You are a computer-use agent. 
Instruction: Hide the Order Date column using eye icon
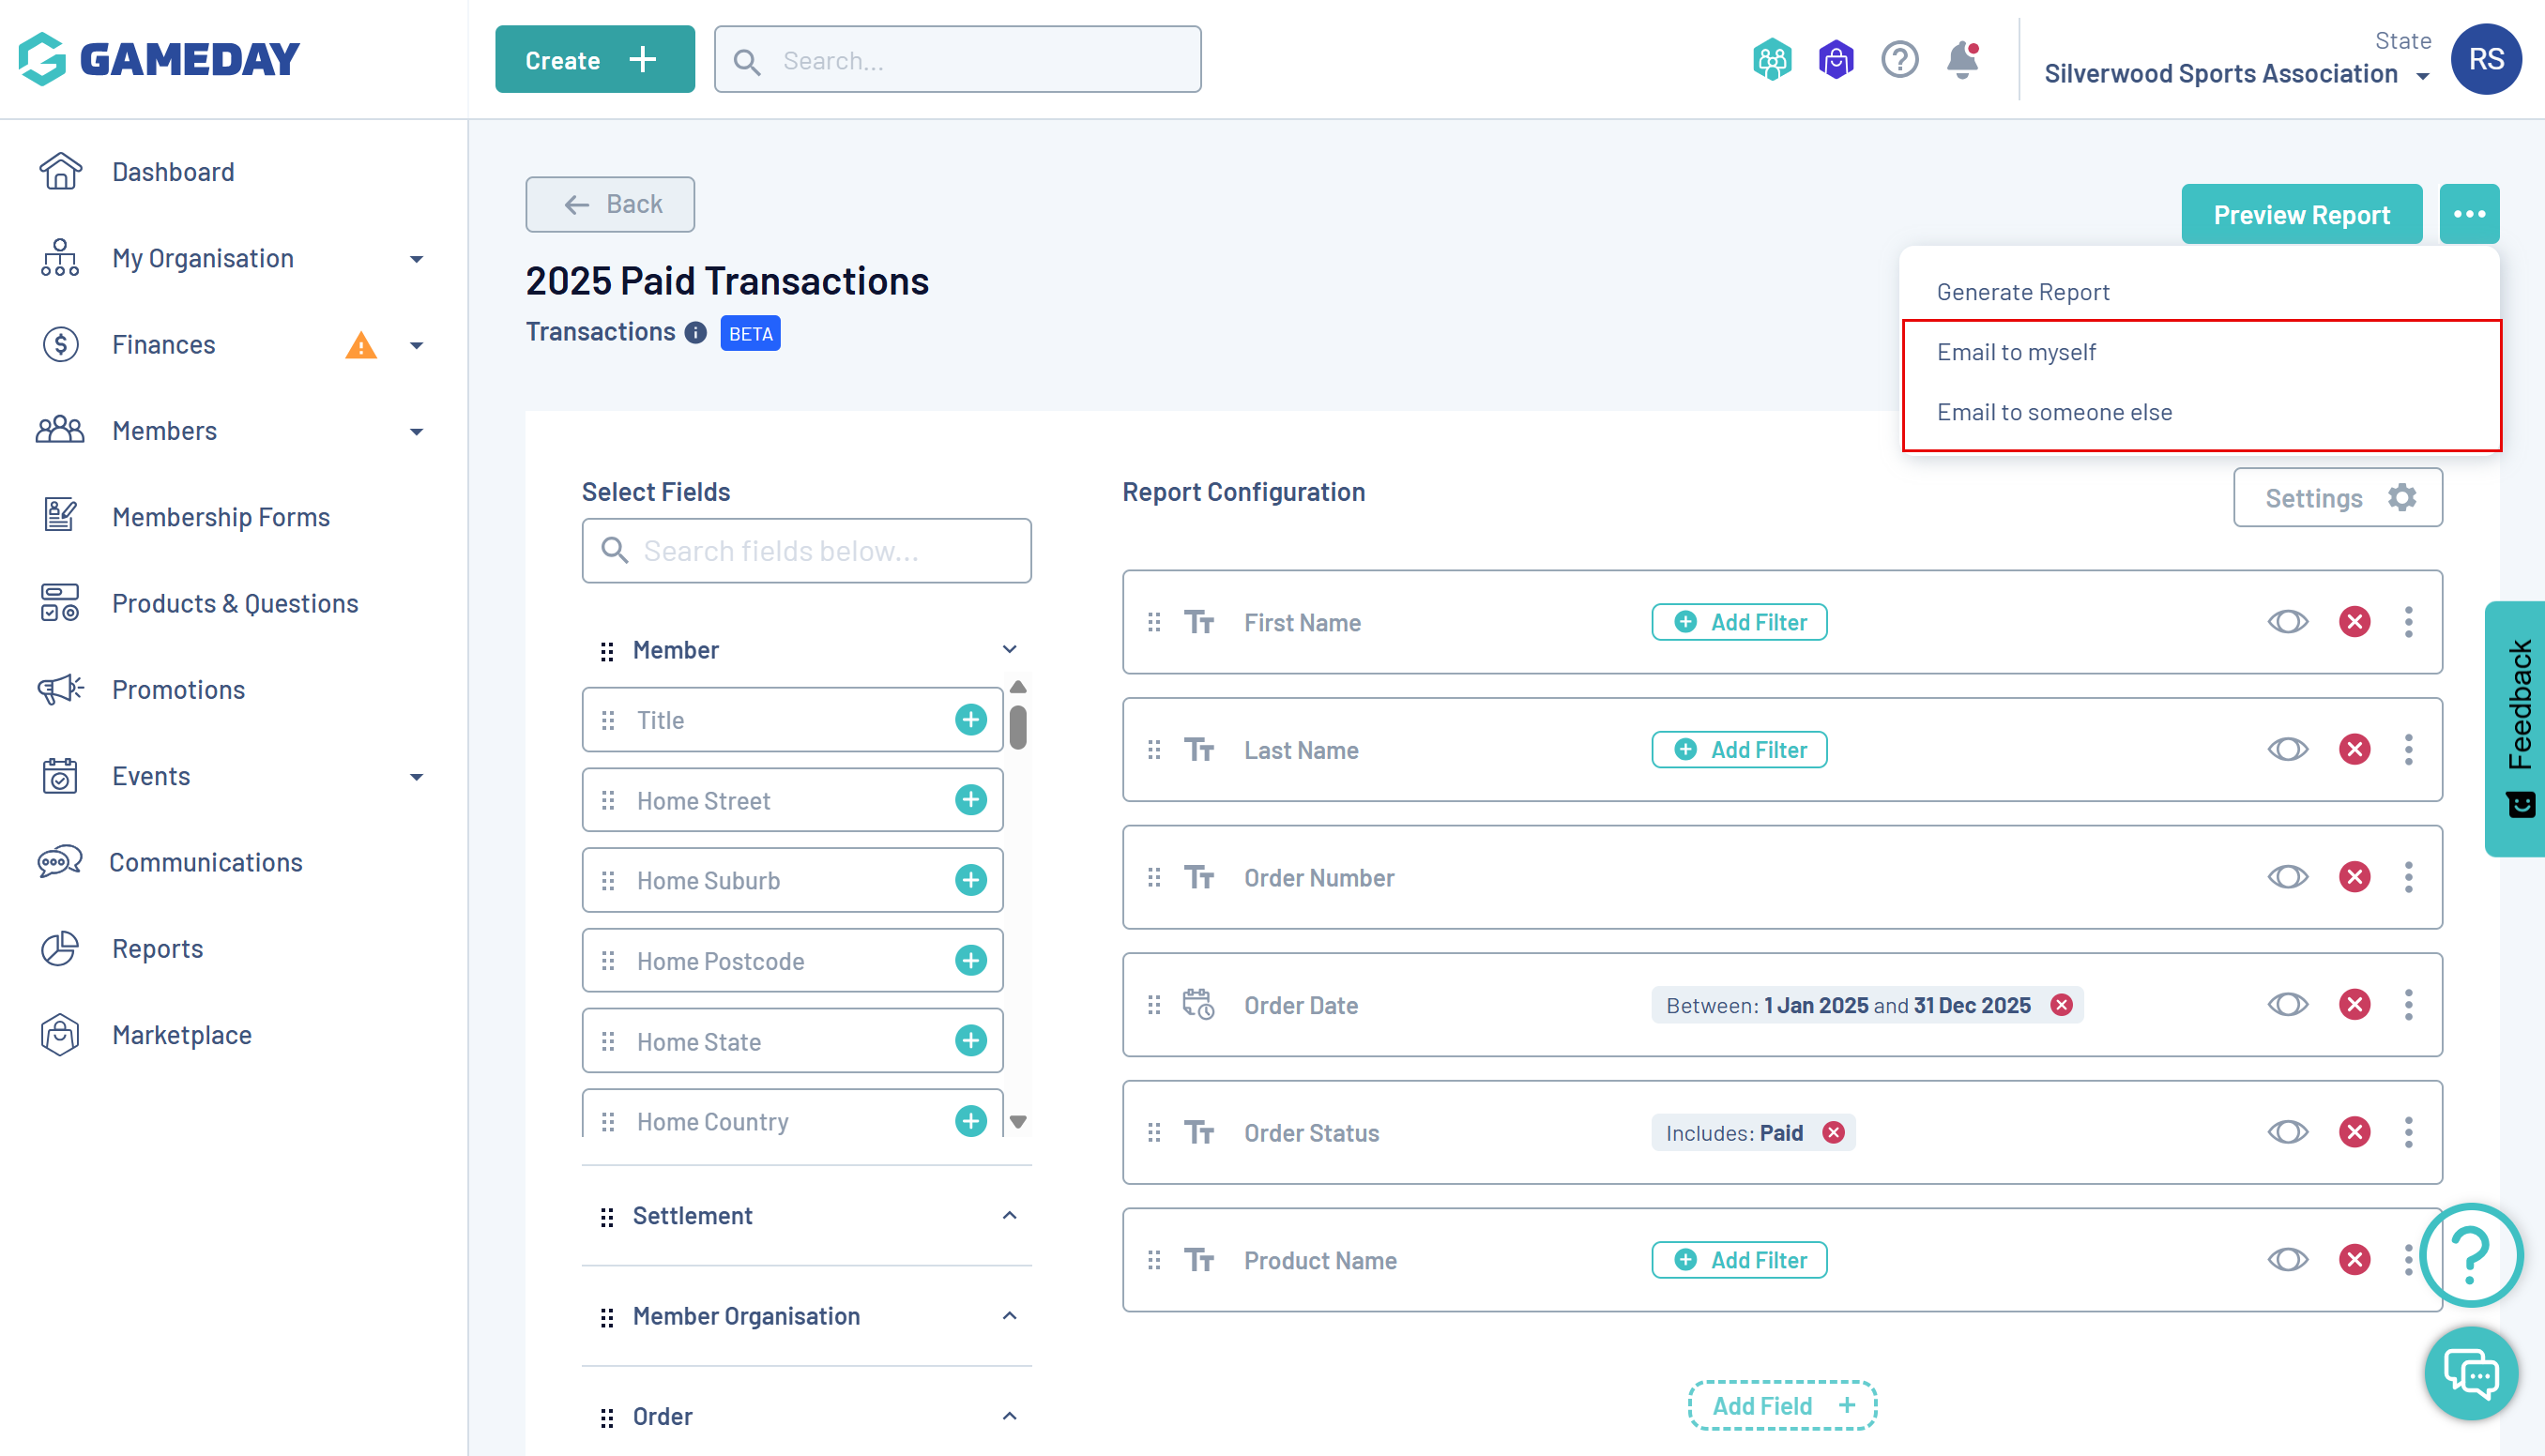pyautogui.click(x=2287, y=1004)
